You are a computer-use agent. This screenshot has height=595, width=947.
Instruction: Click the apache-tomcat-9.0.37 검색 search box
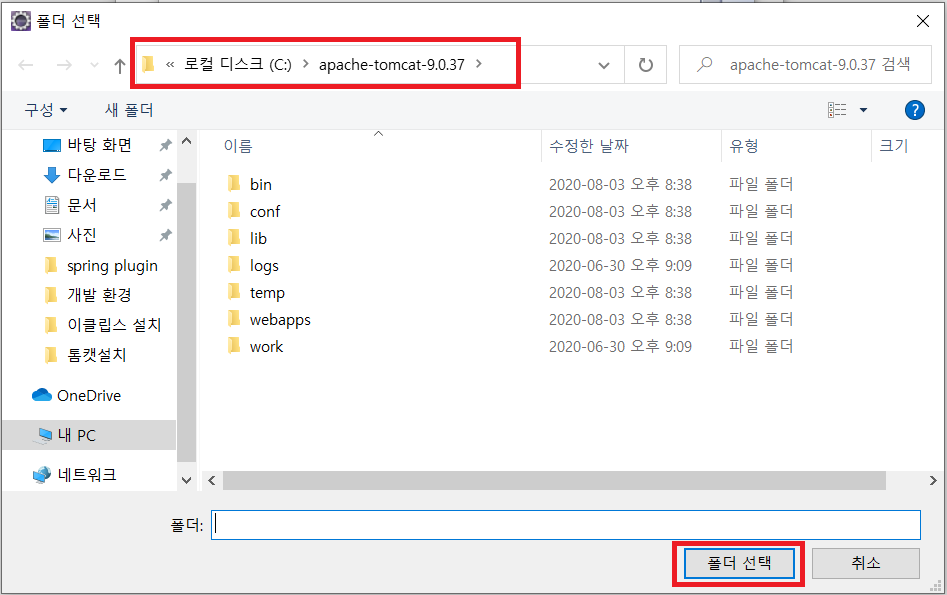[x=805, y=65]
